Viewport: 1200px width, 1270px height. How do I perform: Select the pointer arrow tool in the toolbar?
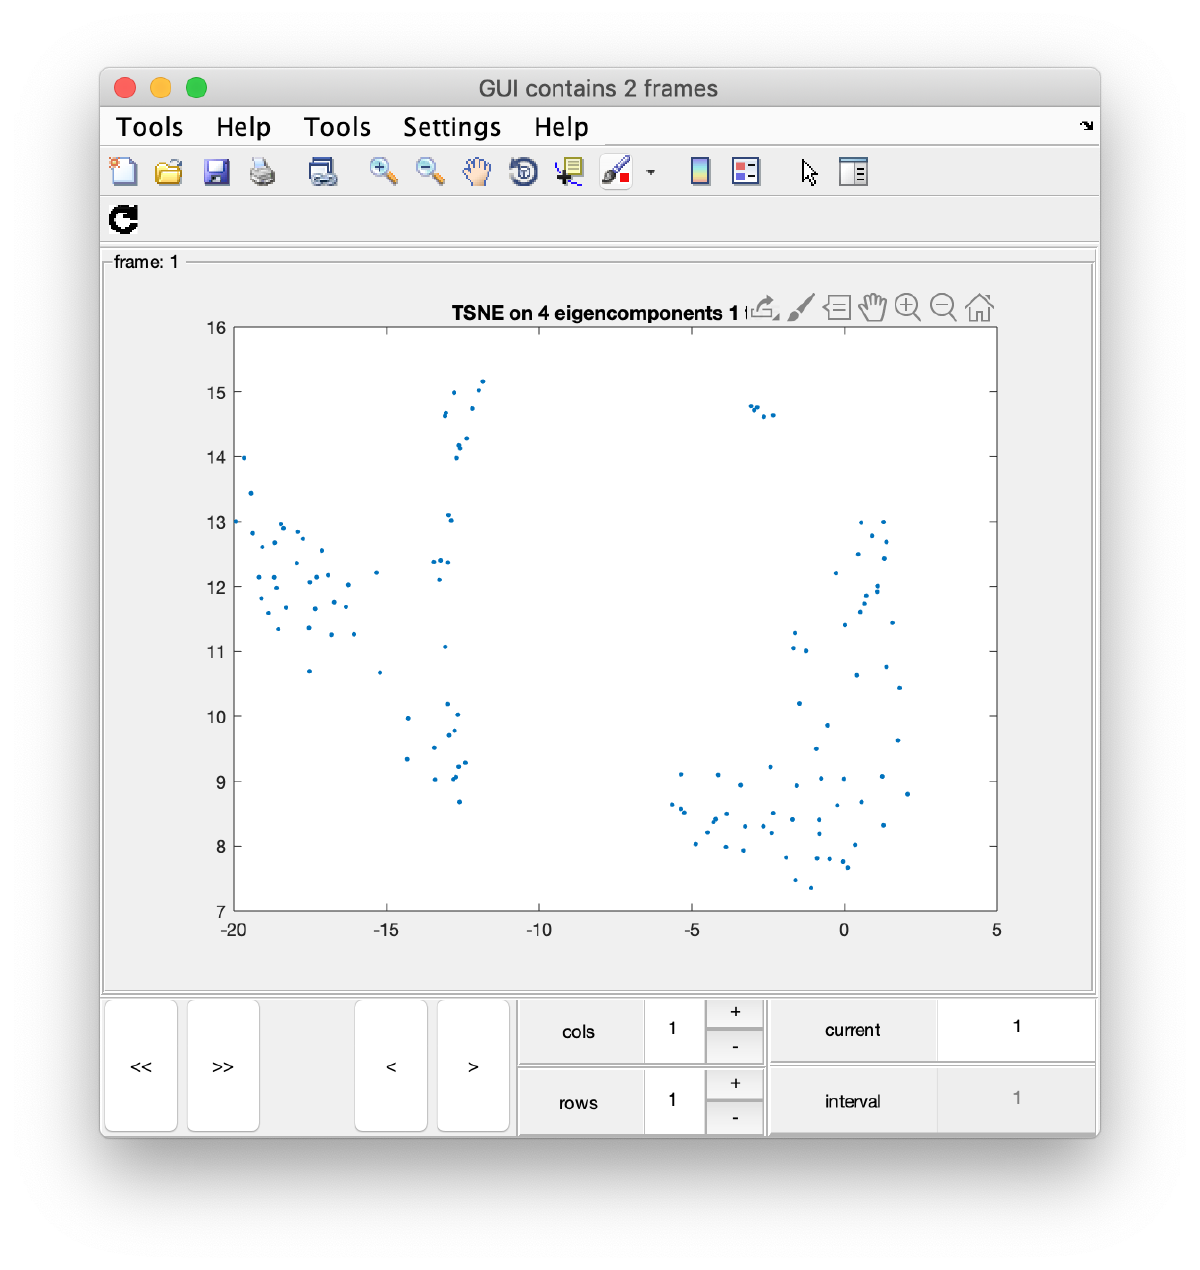(x=808, y=171)
